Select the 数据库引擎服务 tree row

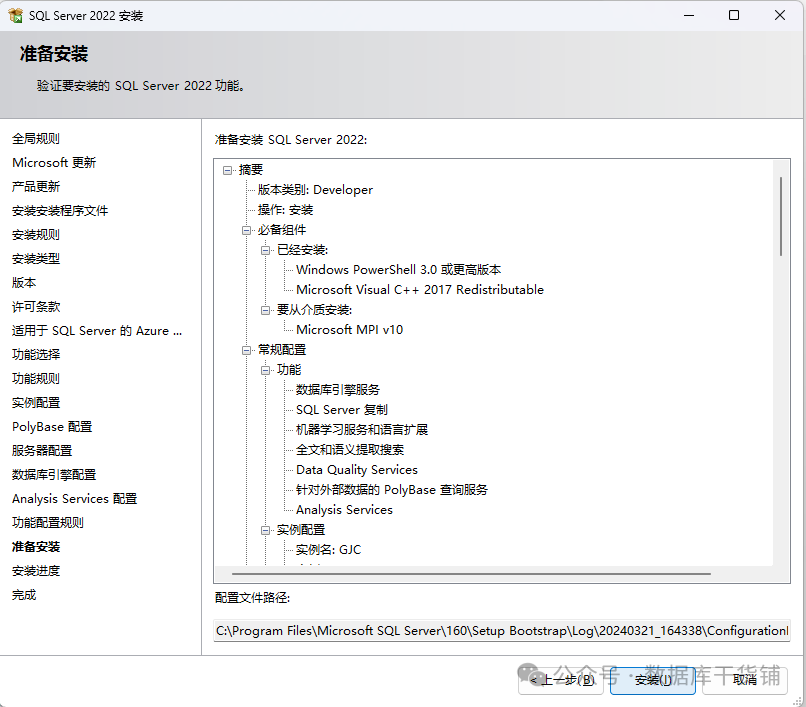pyautogui.click(x=338, y=390)
